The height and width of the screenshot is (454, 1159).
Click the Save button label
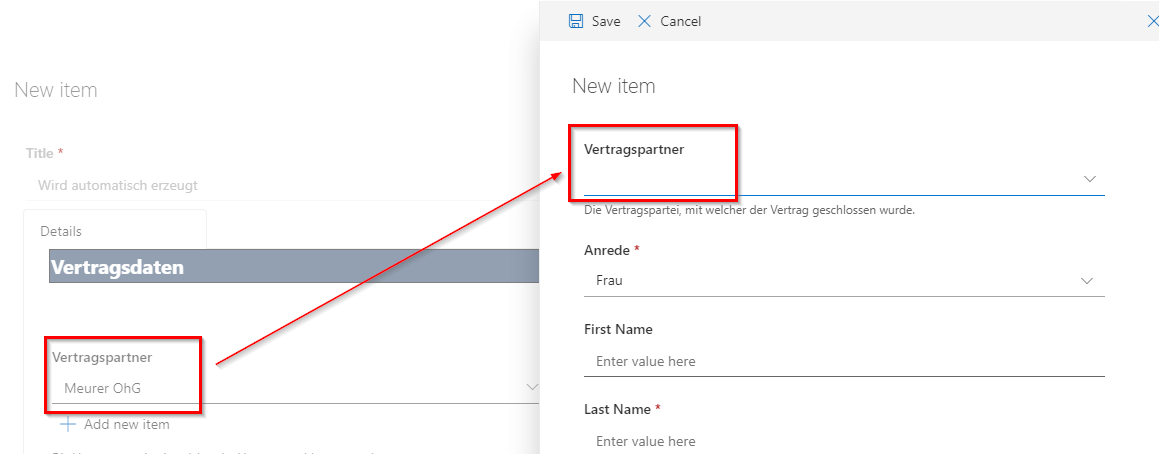pyautogui.click(x=605, y=21)
